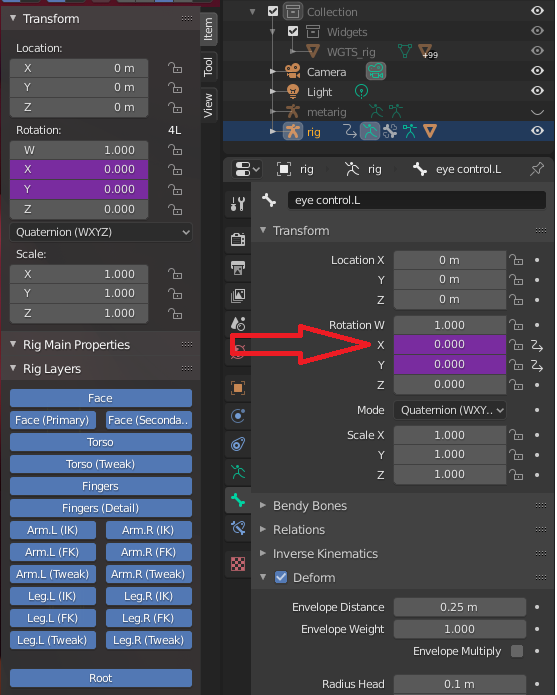Image resolution: width=557 pixels, height=695 pixels.
Task: Open the Bone Constraints properties tab icon
Action: point(238,528)
